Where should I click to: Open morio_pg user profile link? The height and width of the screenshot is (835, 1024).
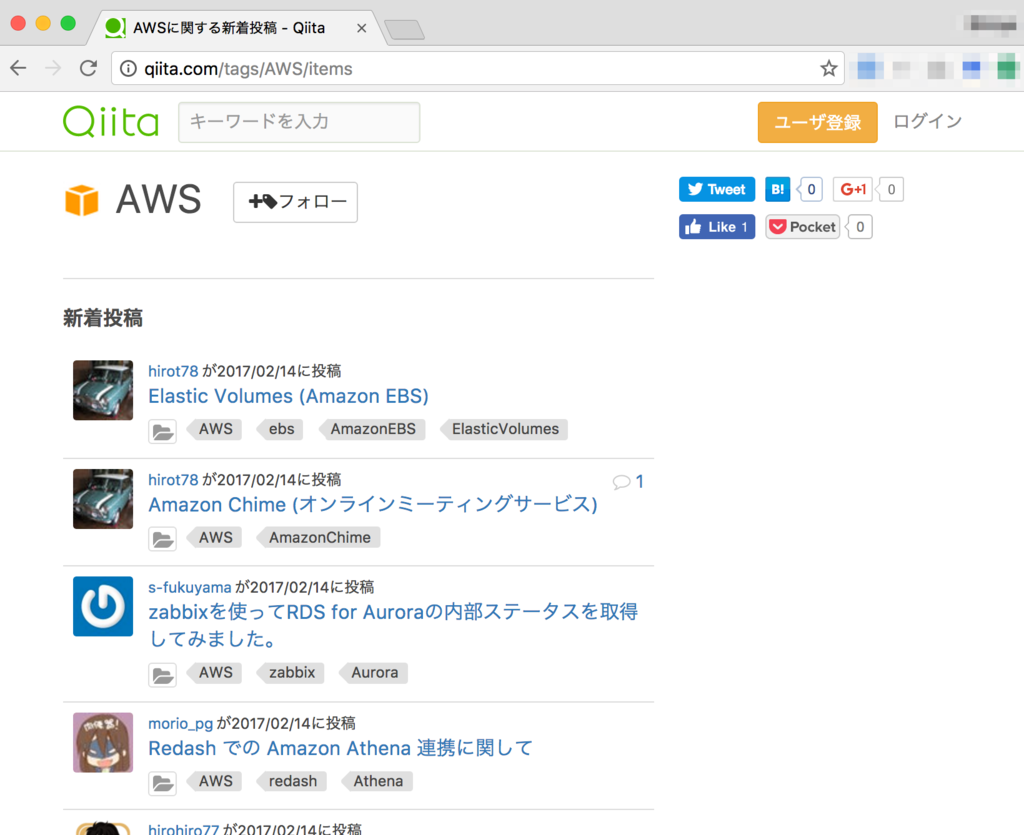(180, 724)
